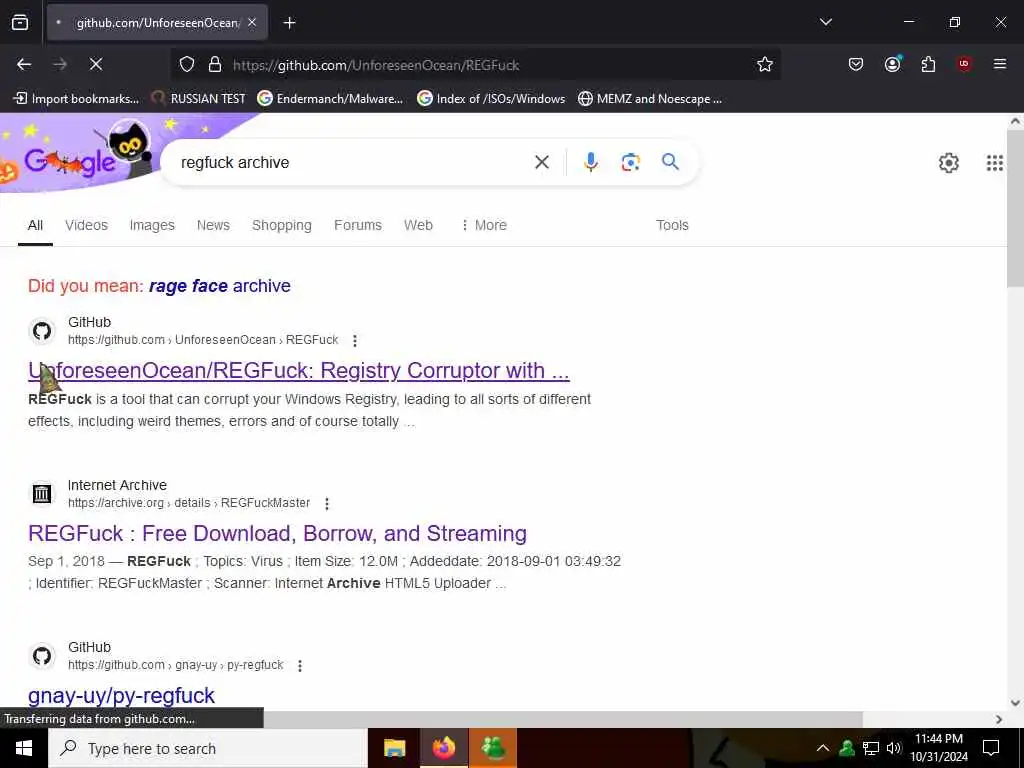
Task: Close the github.com/UnforeseenOcean browser tab
Action: point(252,23)
